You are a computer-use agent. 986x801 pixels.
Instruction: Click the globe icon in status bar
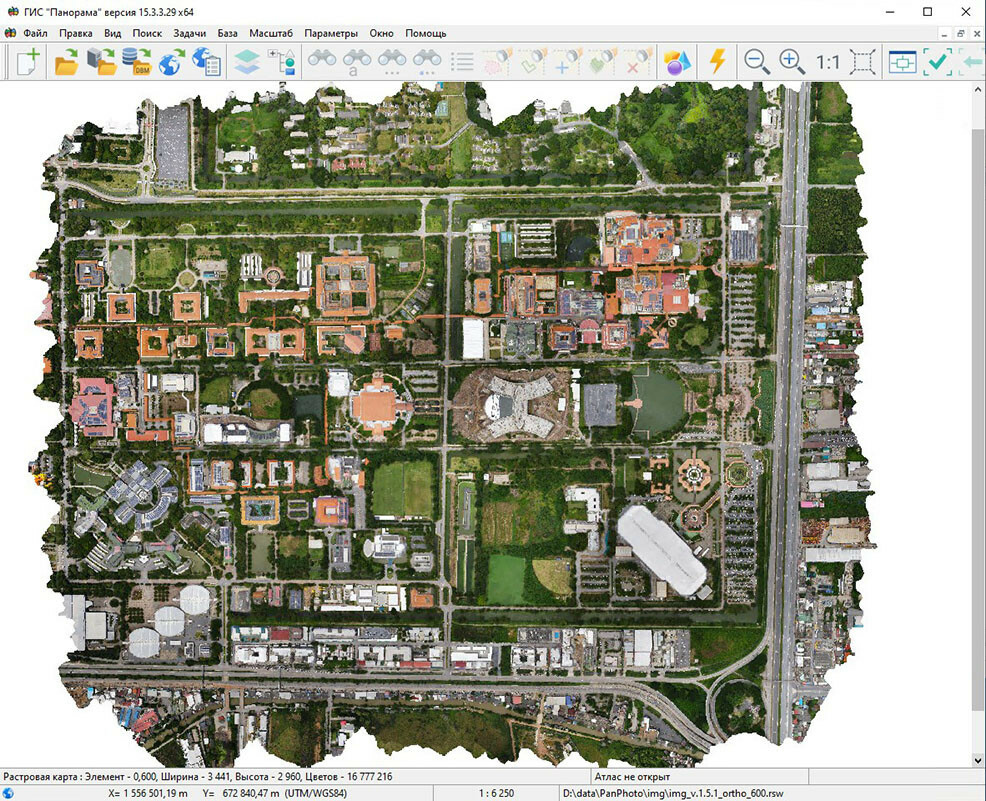(9, 793)
